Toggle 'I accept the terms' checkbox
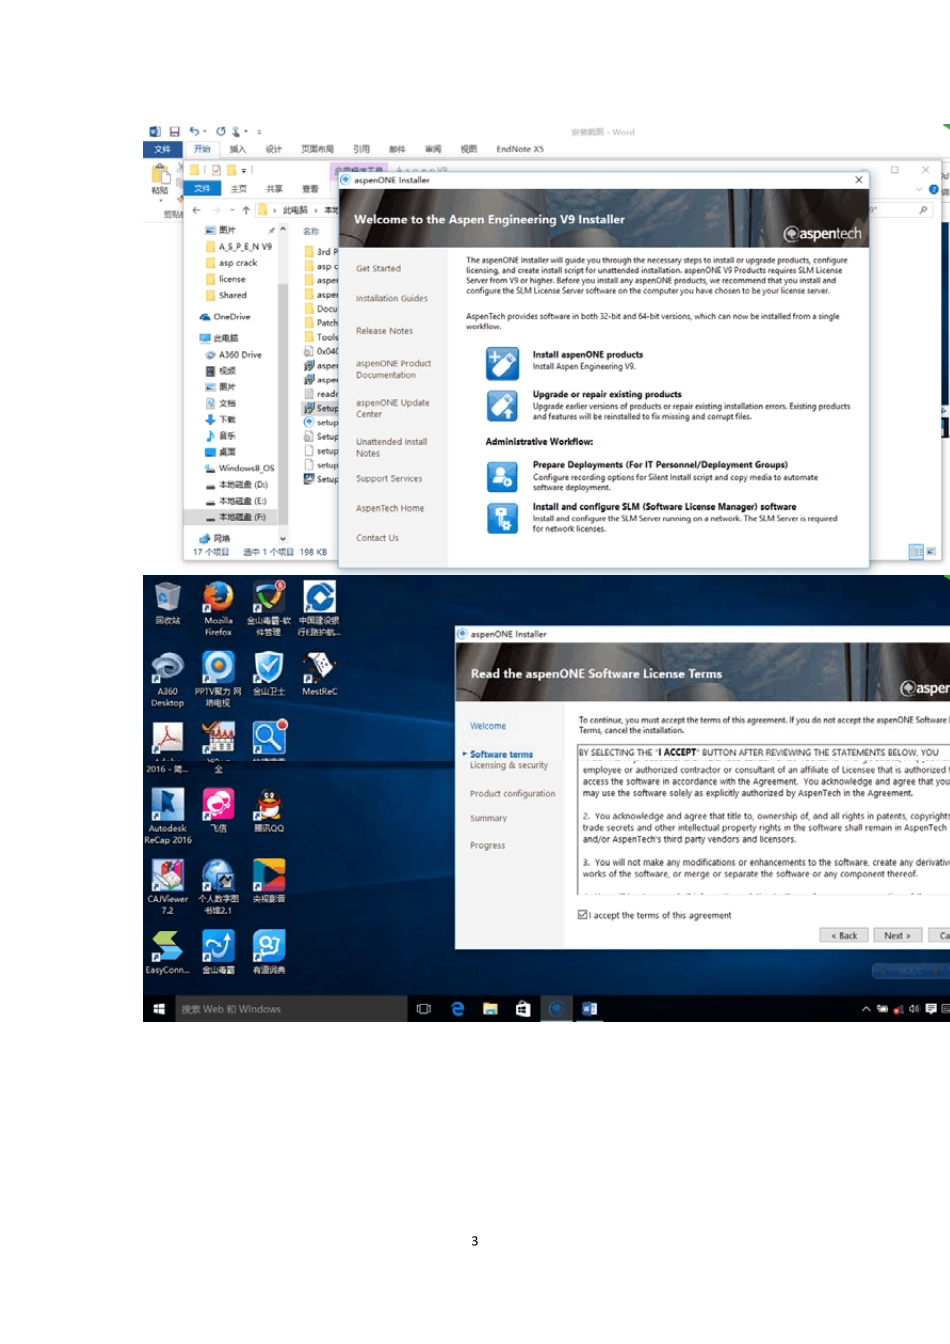The image size is (950, 1344). (x=583, y=915)
